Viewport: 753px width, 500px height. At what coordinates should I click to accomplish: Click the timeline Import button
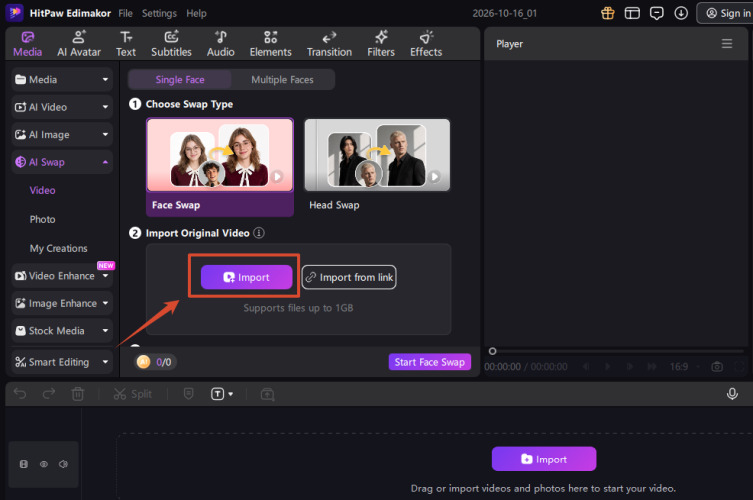(x=544, y=459)
